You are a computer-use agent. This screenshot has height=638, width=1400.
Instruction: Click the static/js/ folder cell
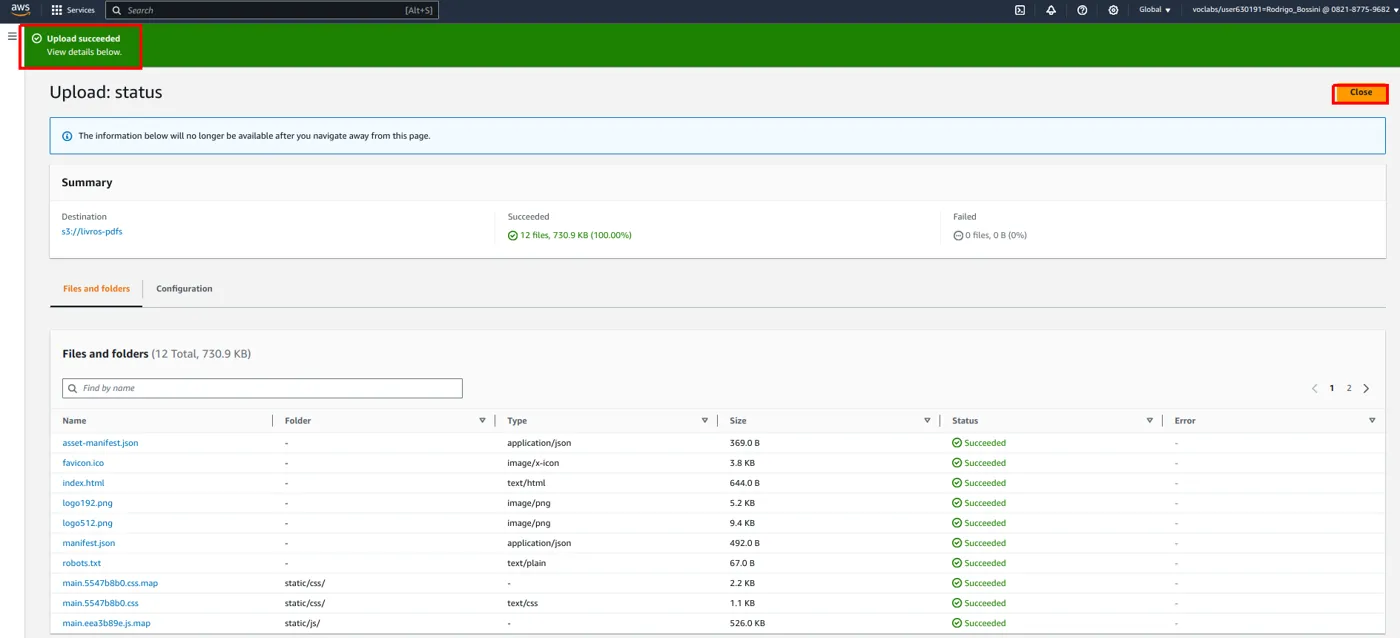[302, 623]
